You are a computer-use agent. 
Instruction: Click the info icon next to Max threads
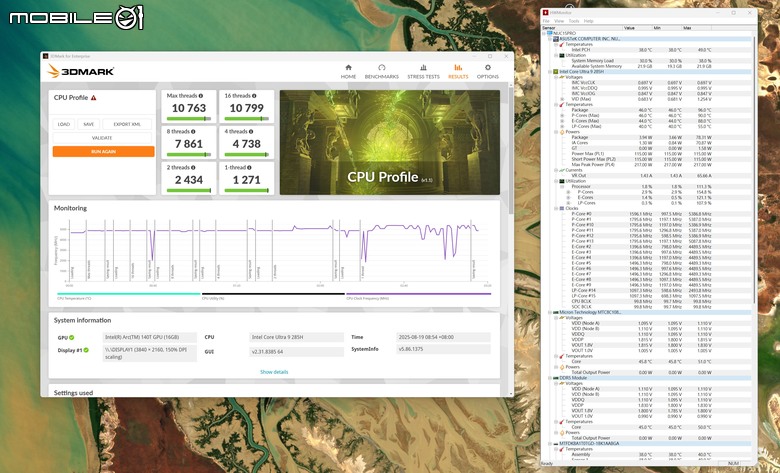click(201, 95)
